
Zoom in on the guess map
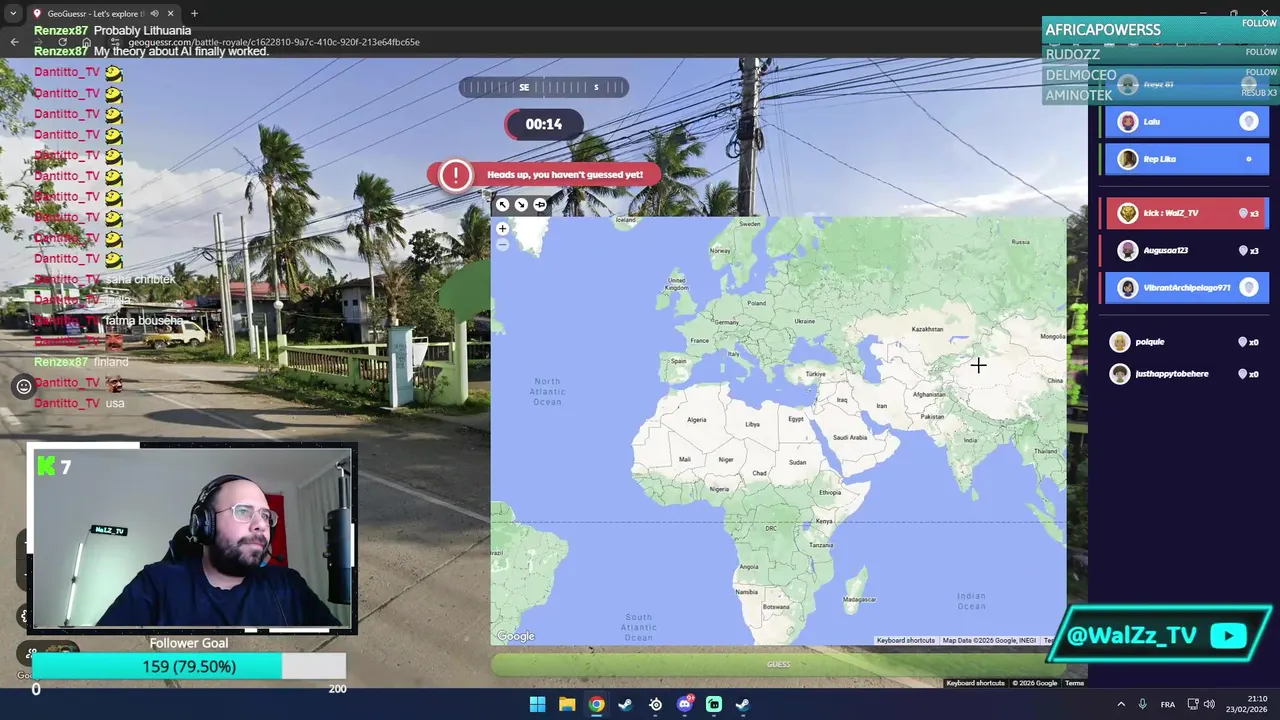click(503, 229)
